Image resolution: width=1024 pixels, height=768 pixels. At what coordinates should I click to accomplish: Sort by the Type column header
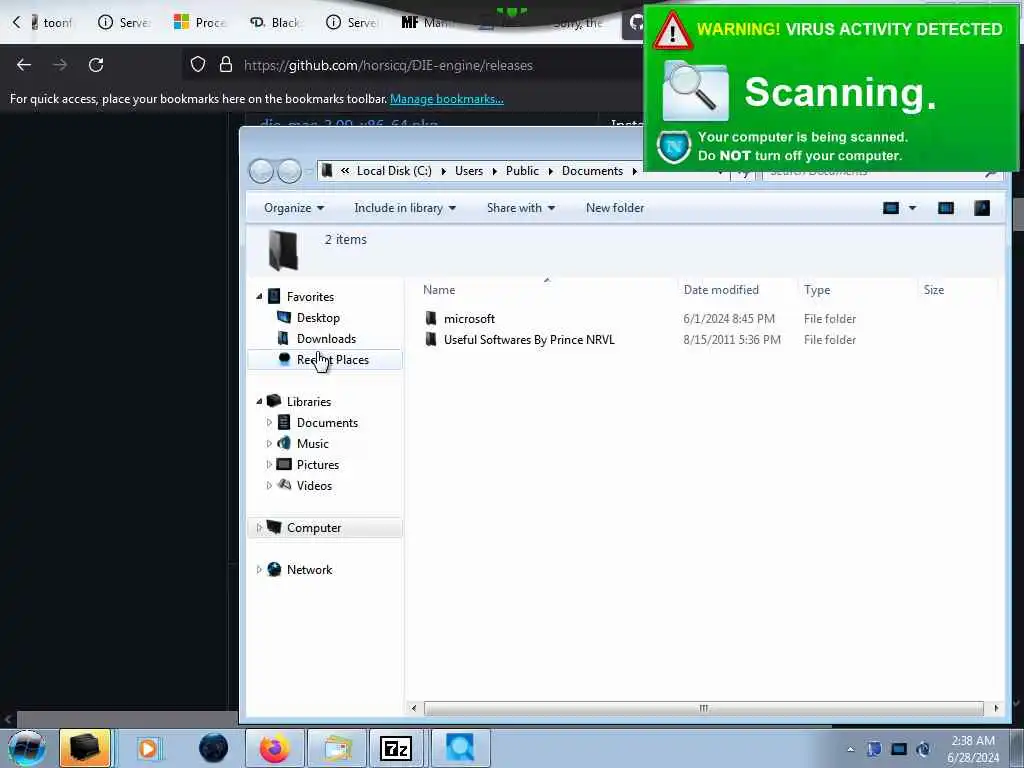[817, 289]
